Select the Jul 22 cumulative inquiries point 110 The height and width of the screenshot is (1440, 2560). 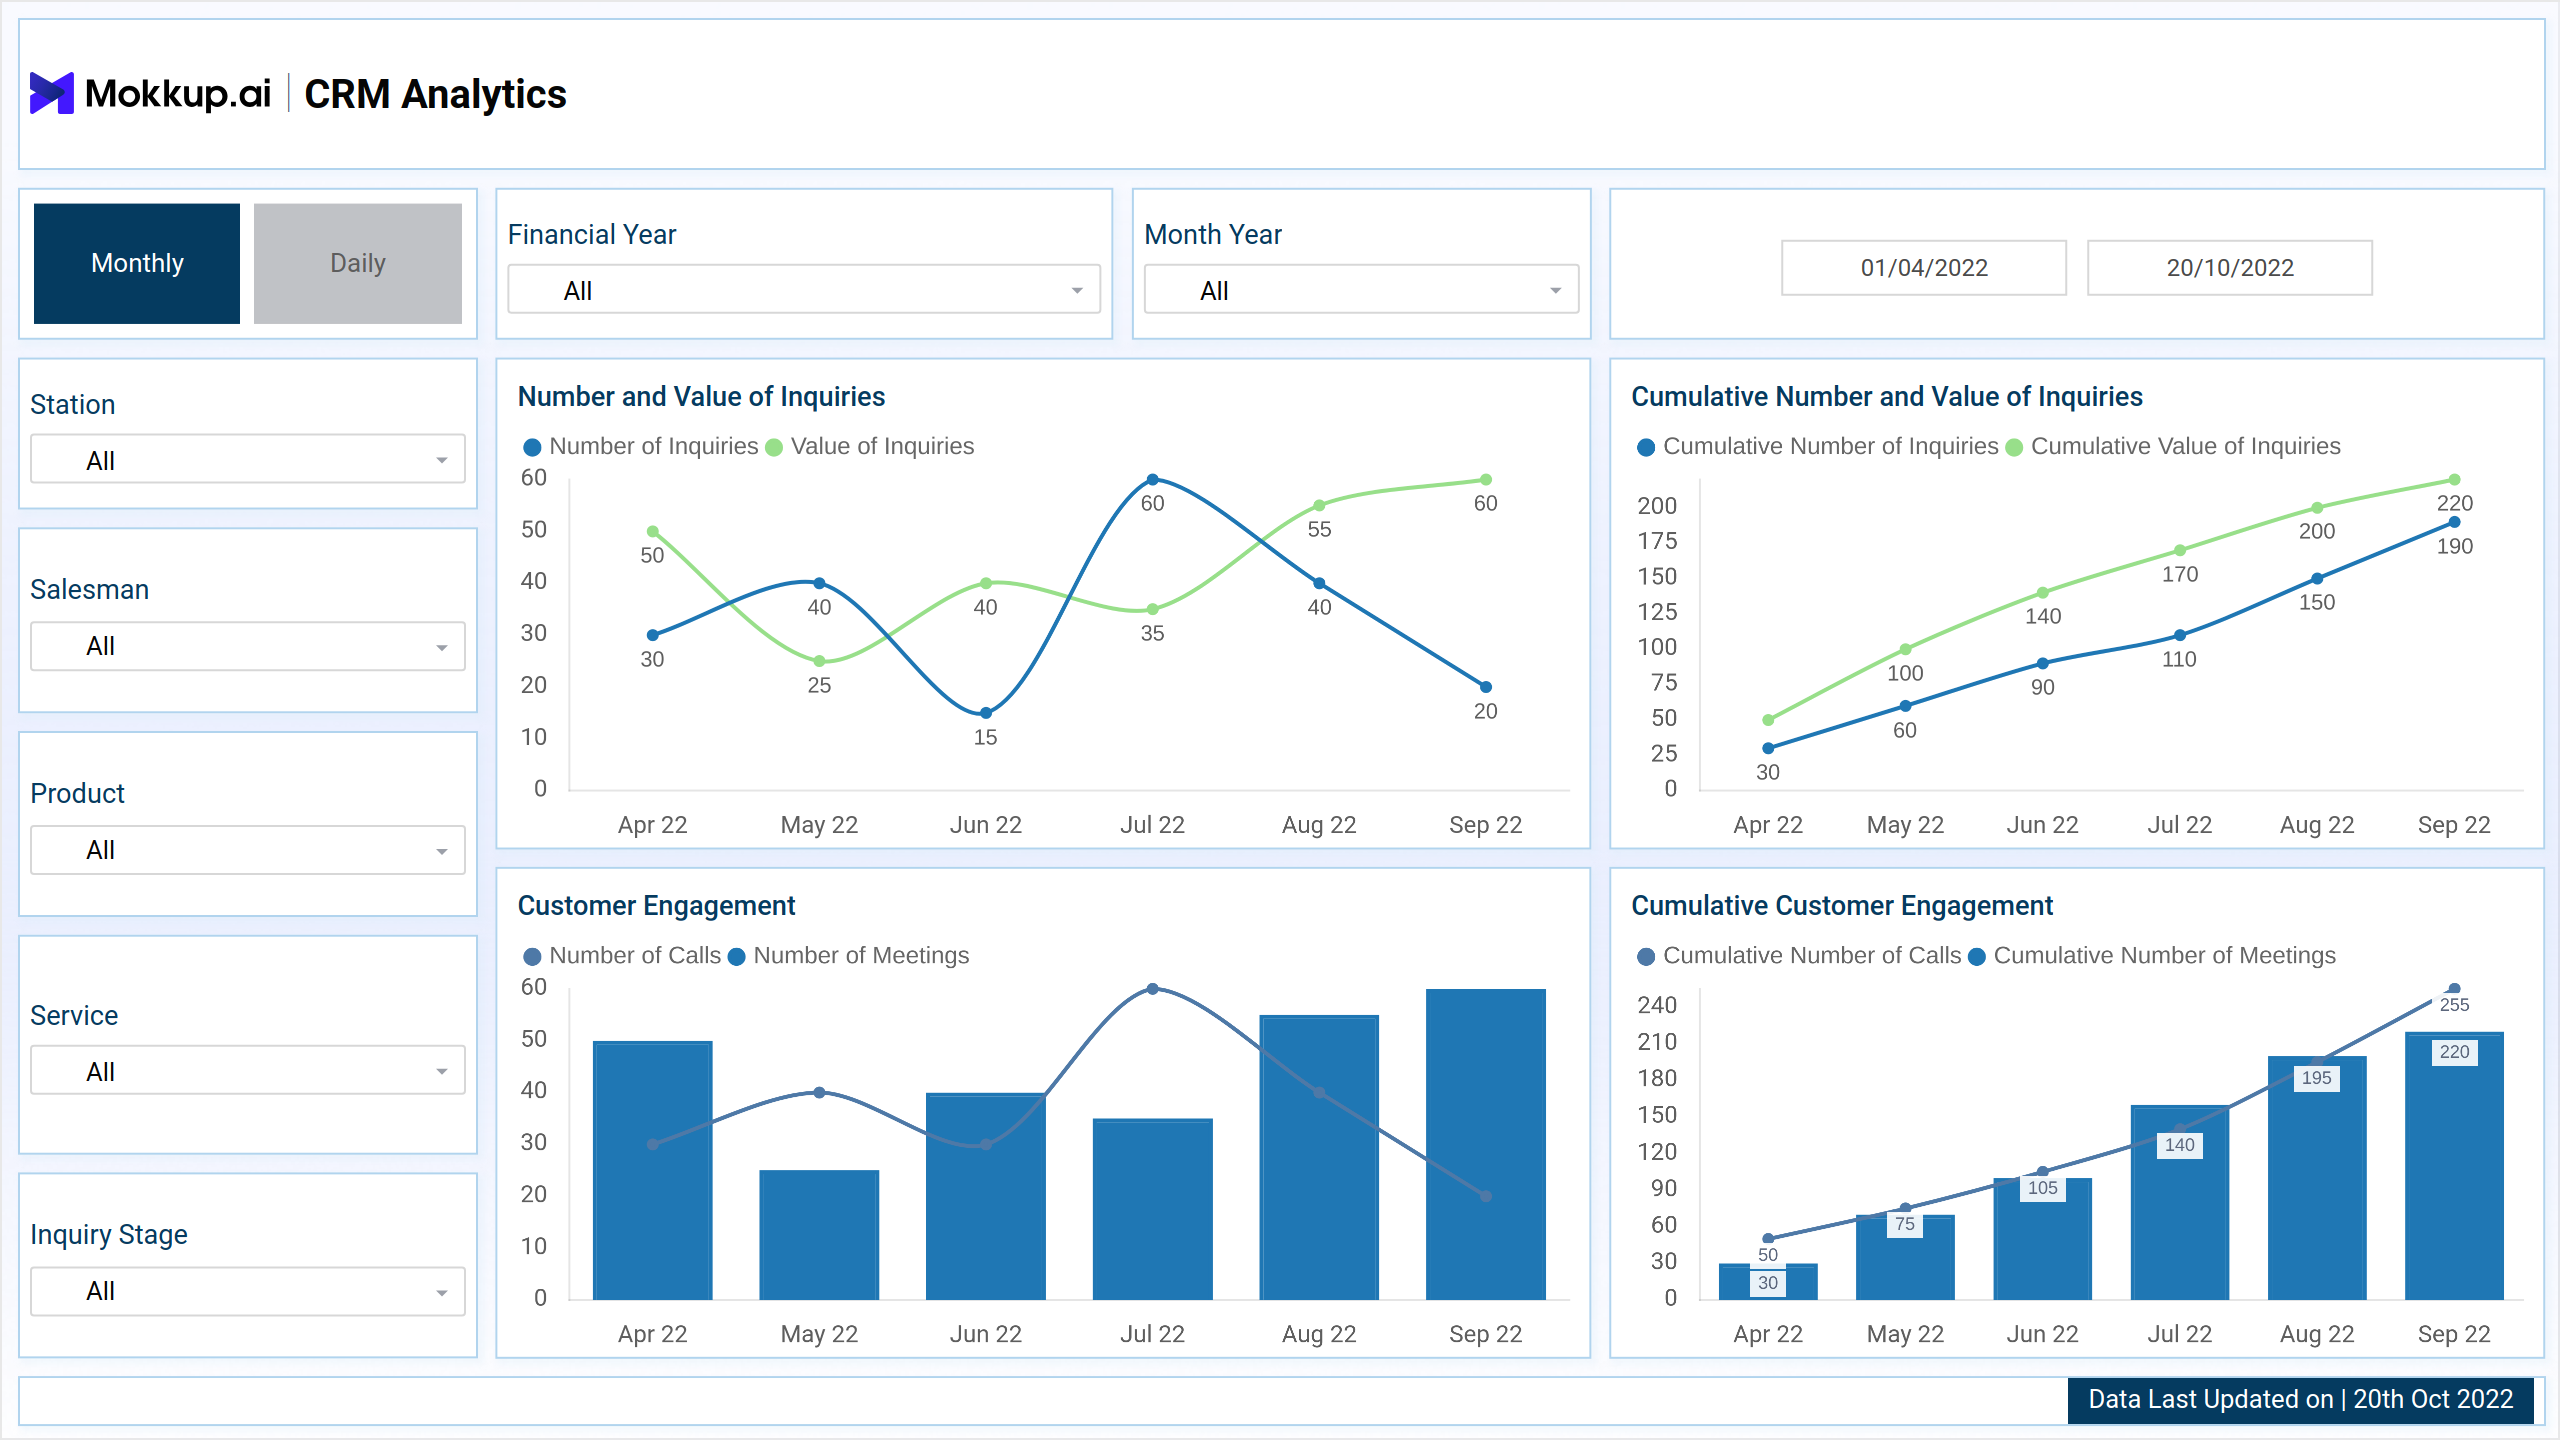click(2180, 636)
